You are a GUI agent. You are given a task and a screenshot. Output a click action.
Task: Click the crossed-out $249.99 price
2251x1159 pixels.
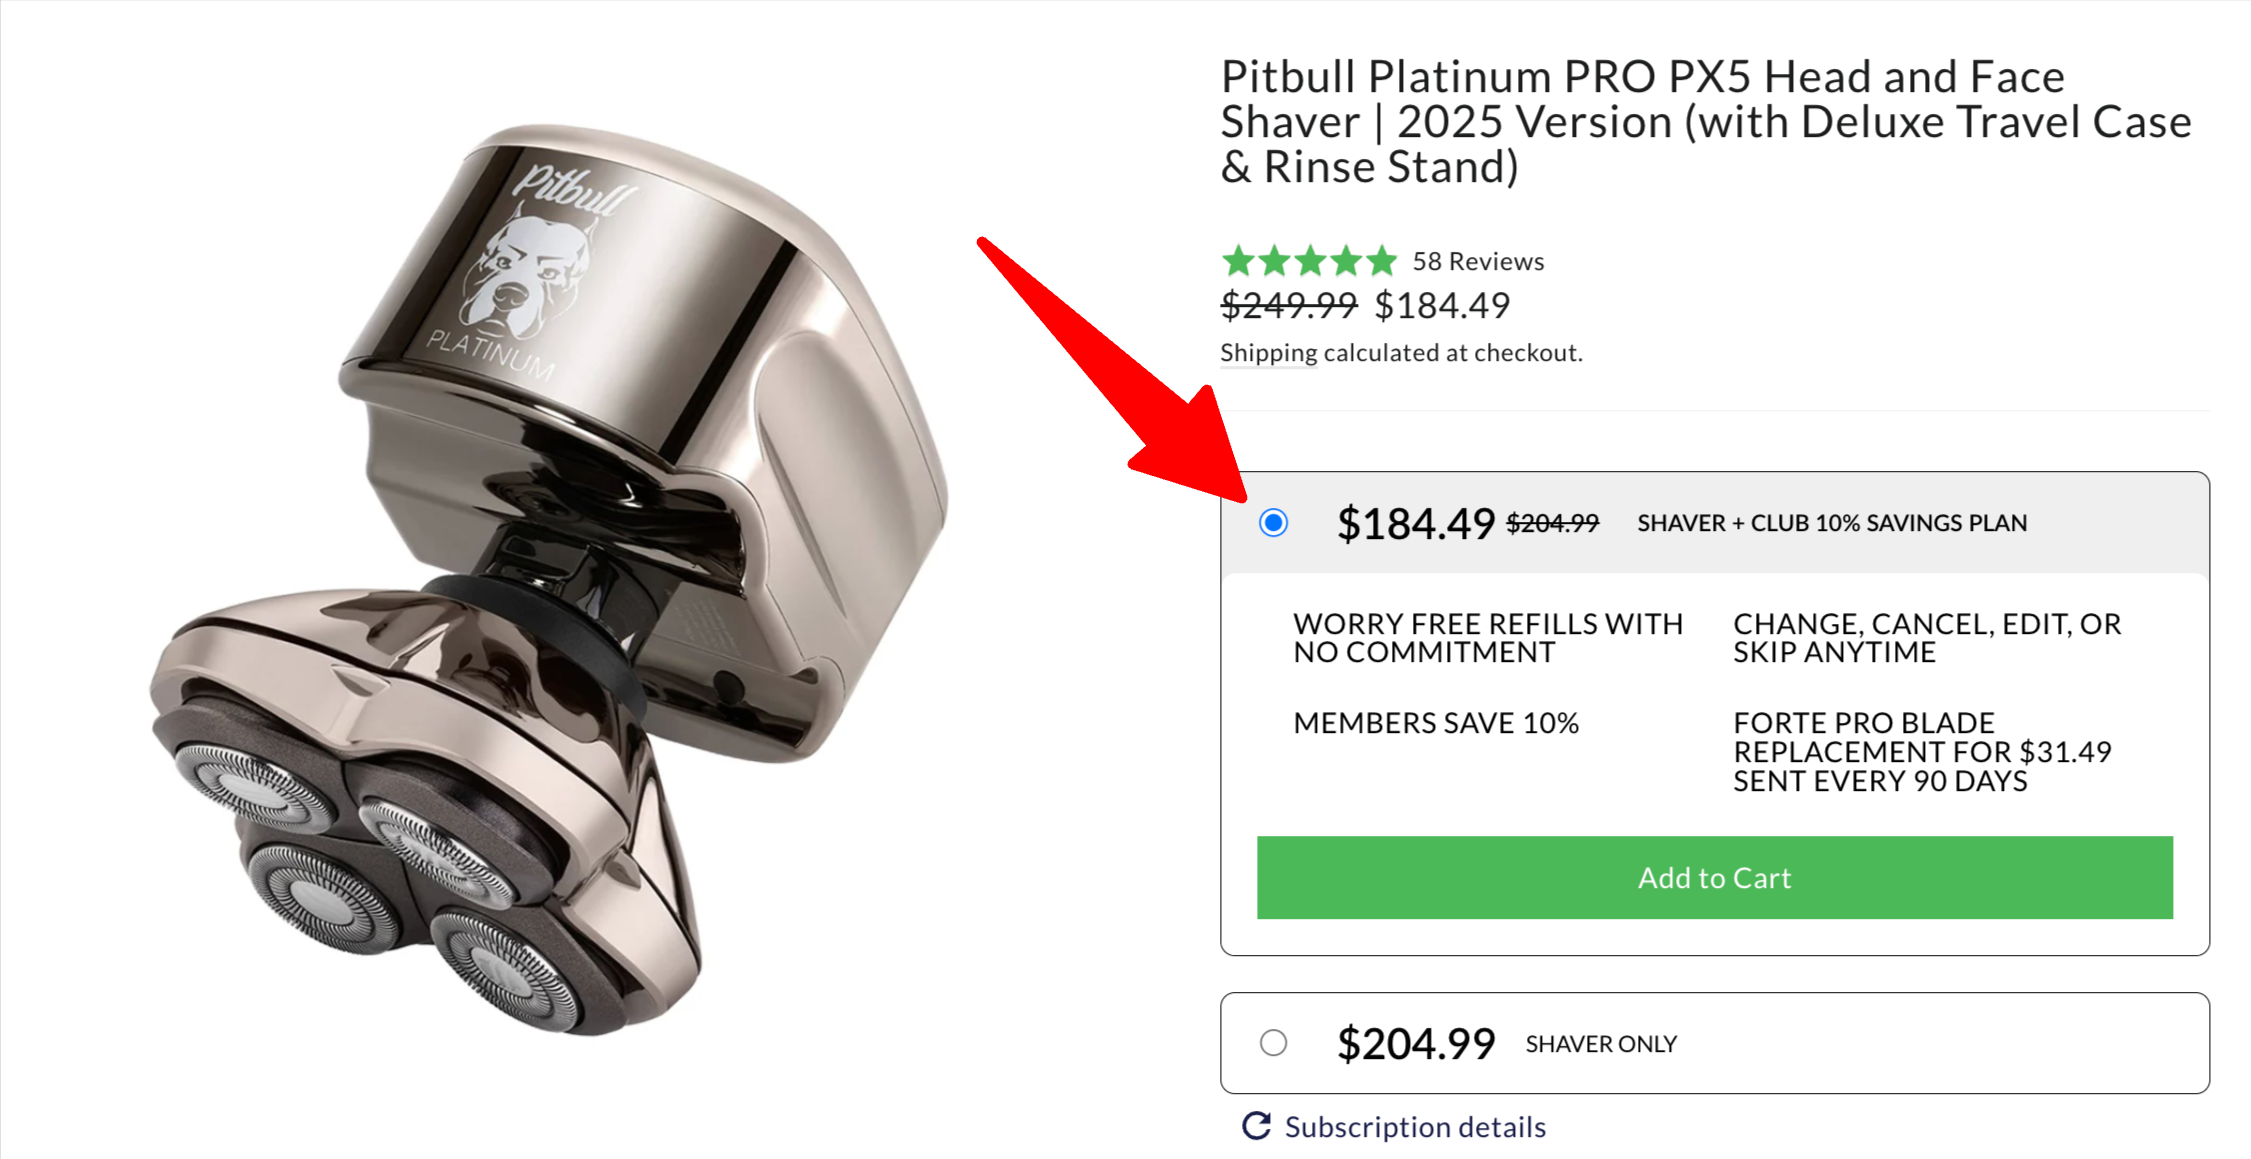[1288, 306]
